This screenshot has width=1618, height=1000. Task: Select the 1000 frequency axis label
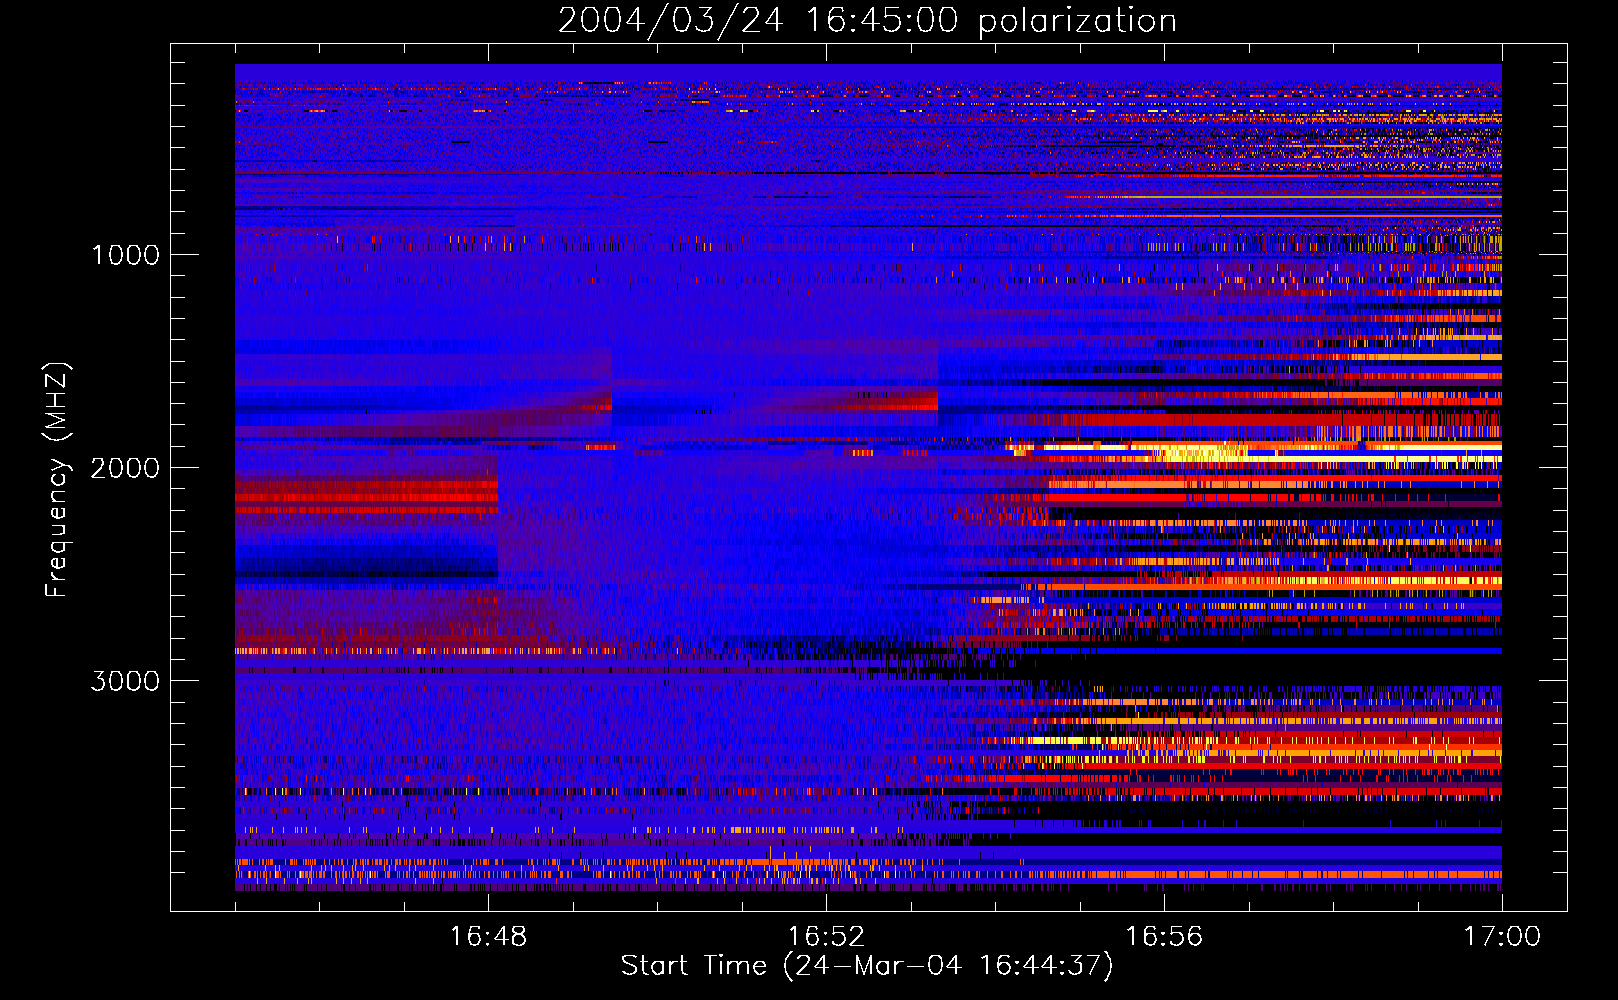(125, 255)
